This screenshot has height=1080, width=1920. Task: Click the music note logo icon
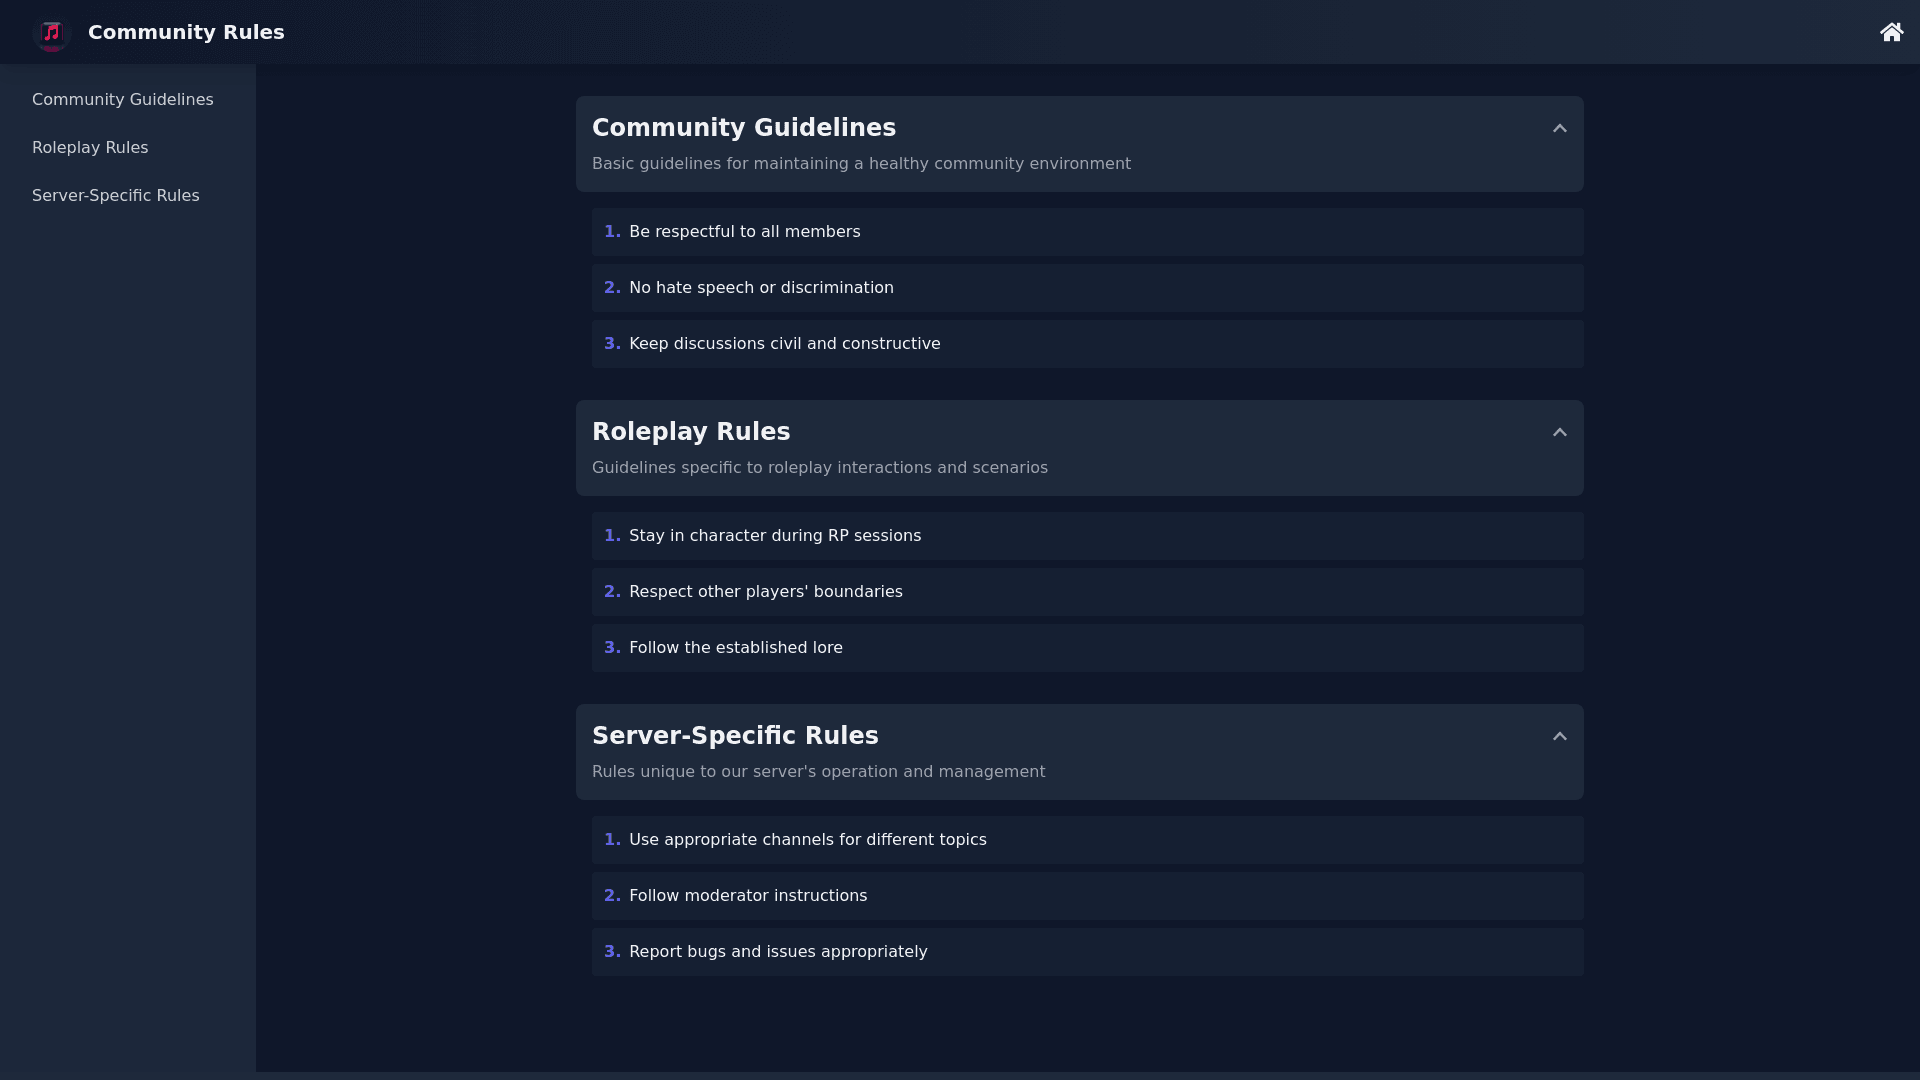[x=52, y=33]
